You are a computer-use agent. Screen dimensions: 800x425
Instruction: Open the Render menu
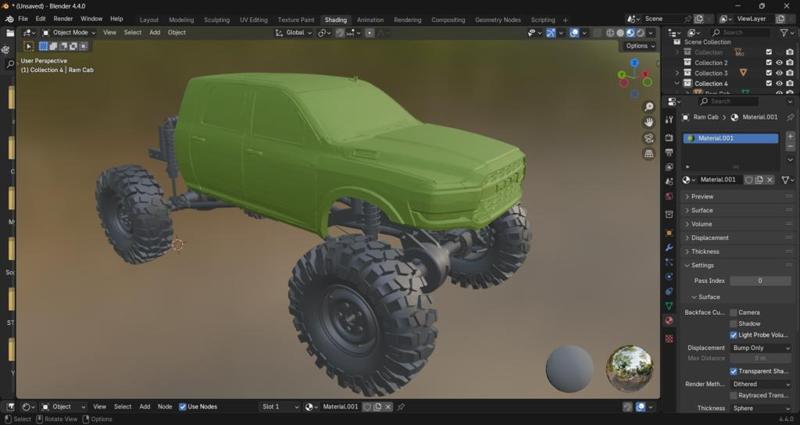pos(63,19)
